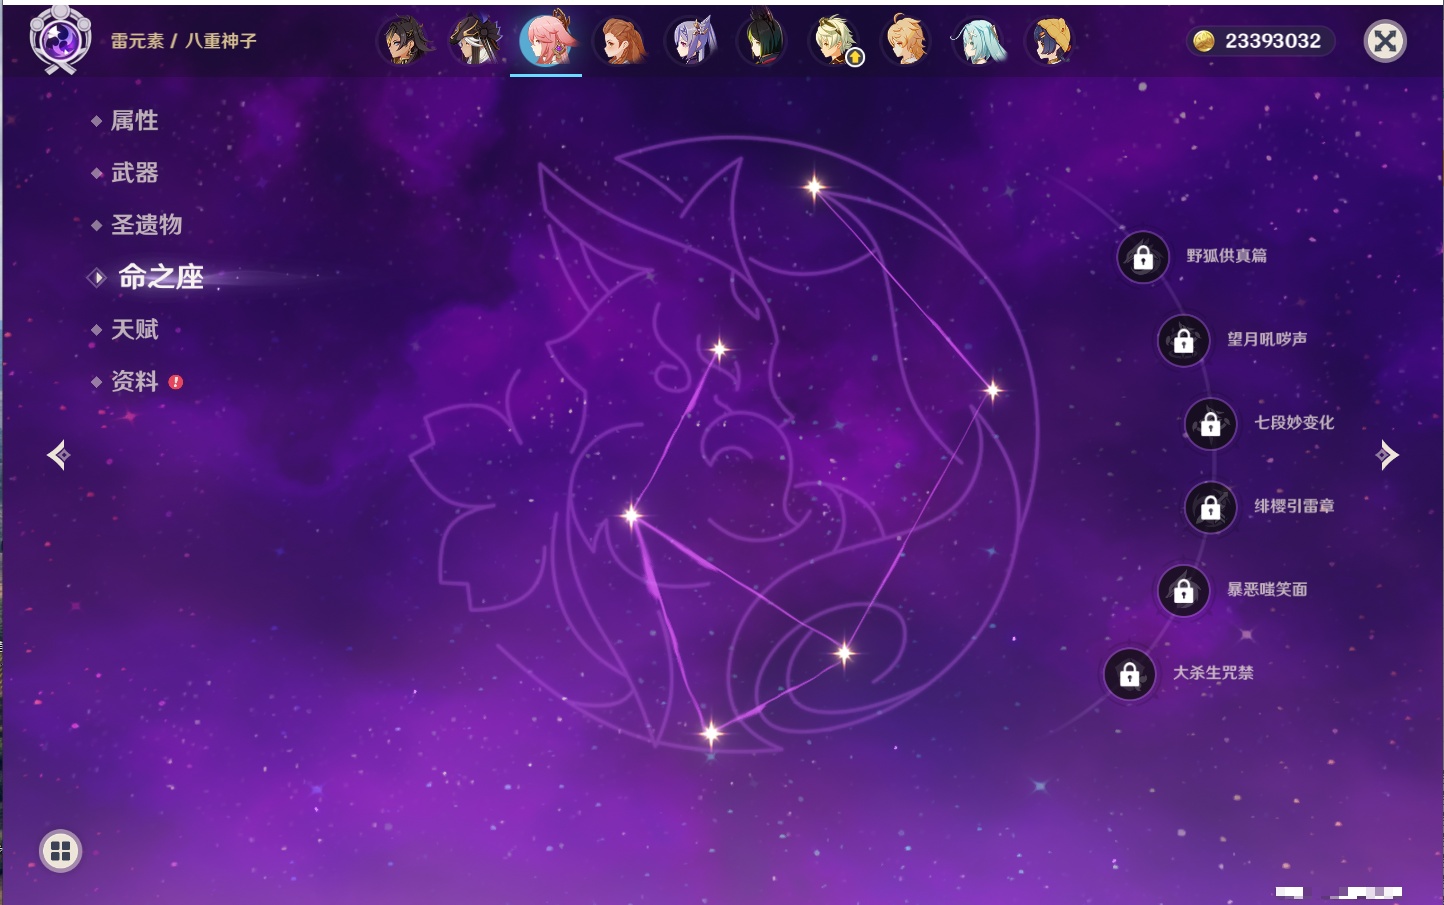Go to the next character with the right arrow
This screenshot has height=905, width=1444.
(1387, 455)
